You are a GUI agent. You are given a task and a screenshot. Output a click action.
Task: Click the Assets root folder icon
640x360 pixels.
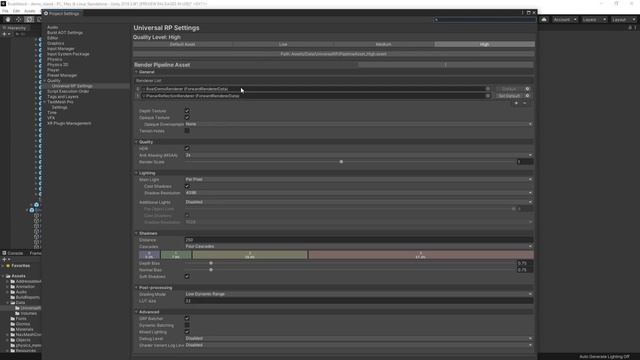pyautogui.click(x=8, y=276)
